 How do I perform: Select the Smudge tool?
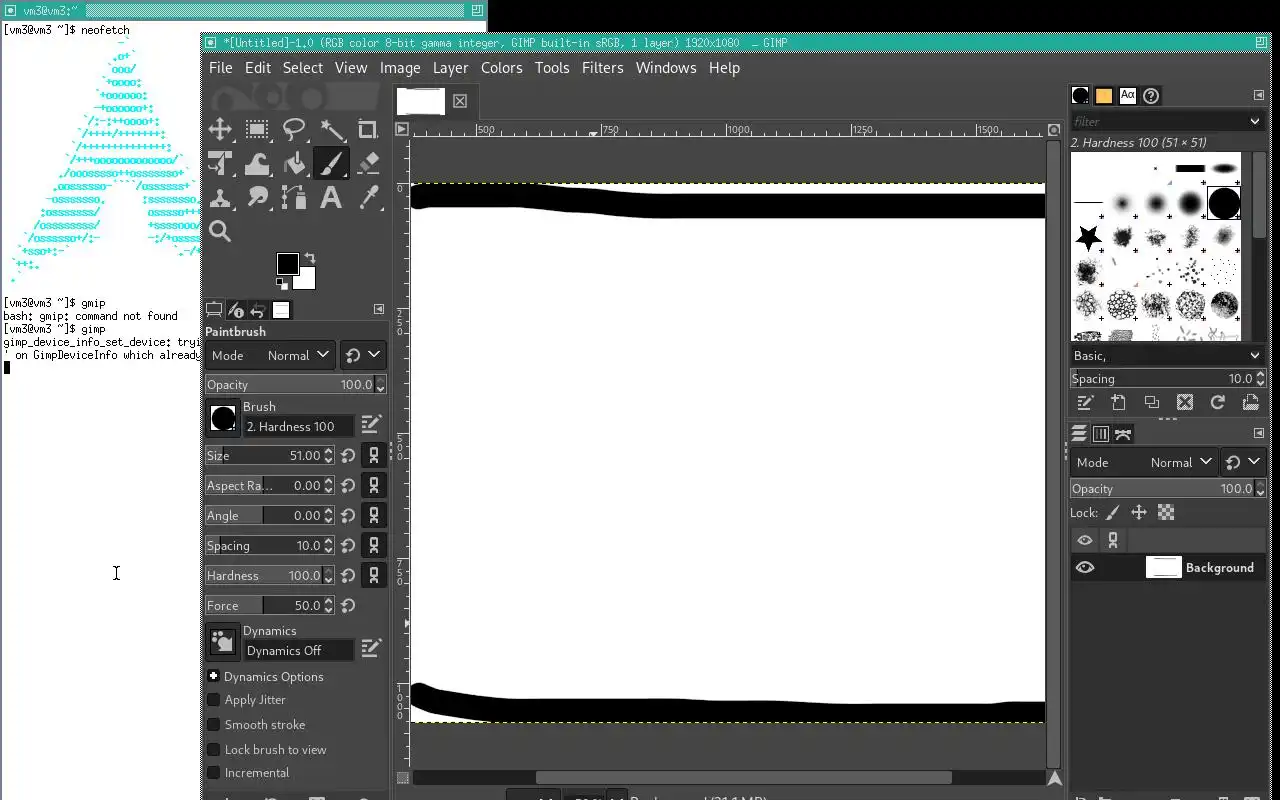[x=257, y=197]
